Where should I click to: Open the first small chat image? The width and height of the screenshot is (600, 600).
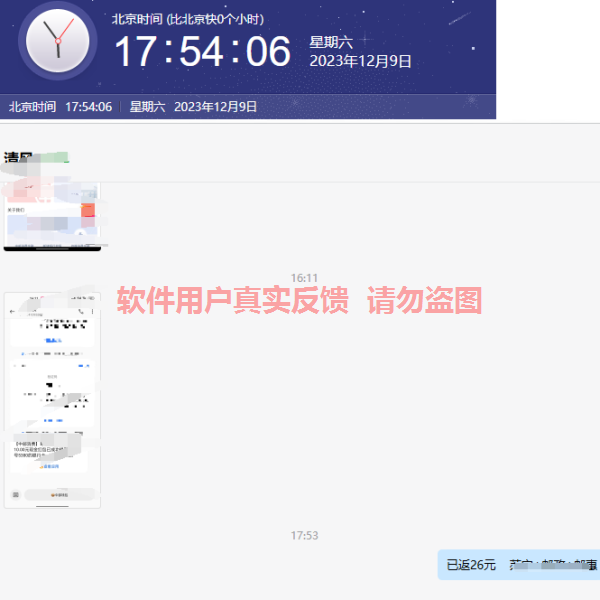52,215
